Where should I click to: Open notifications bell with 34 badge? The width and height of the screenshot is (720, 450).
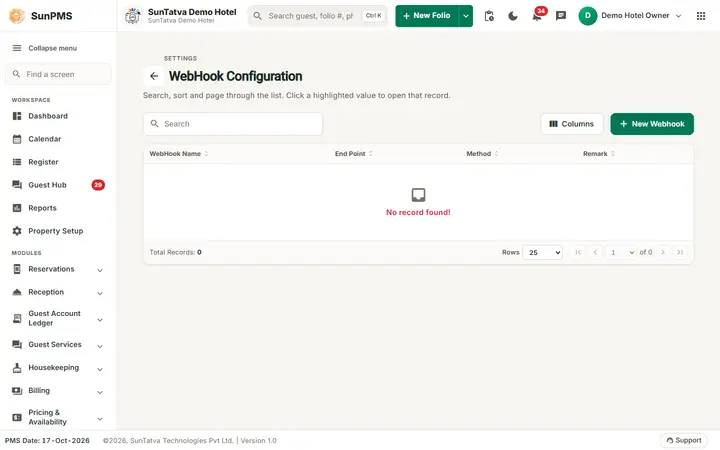click(x=537, y=16)
